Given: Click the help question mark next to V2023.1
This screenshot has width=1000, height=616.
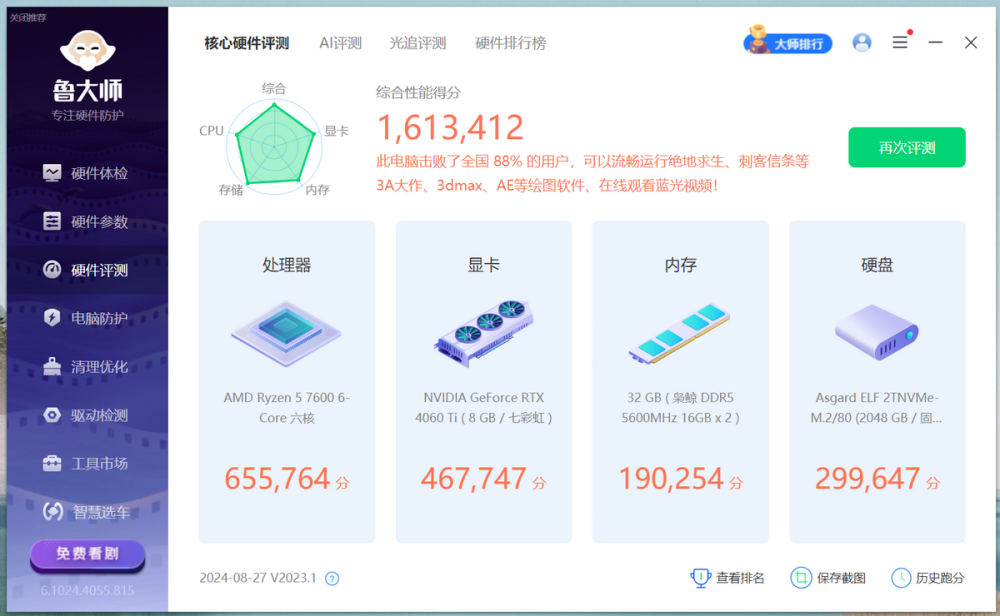Looking at the screenshot, I should coord(332,578).
